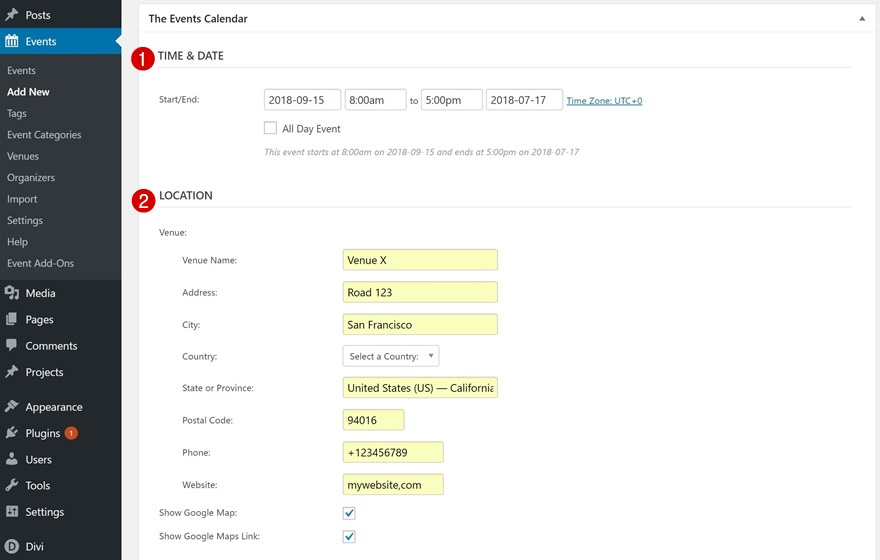Viewport: 880px width, 560px height.
Task: Click the Pages icon in sidebar
Action: point(12,320)
